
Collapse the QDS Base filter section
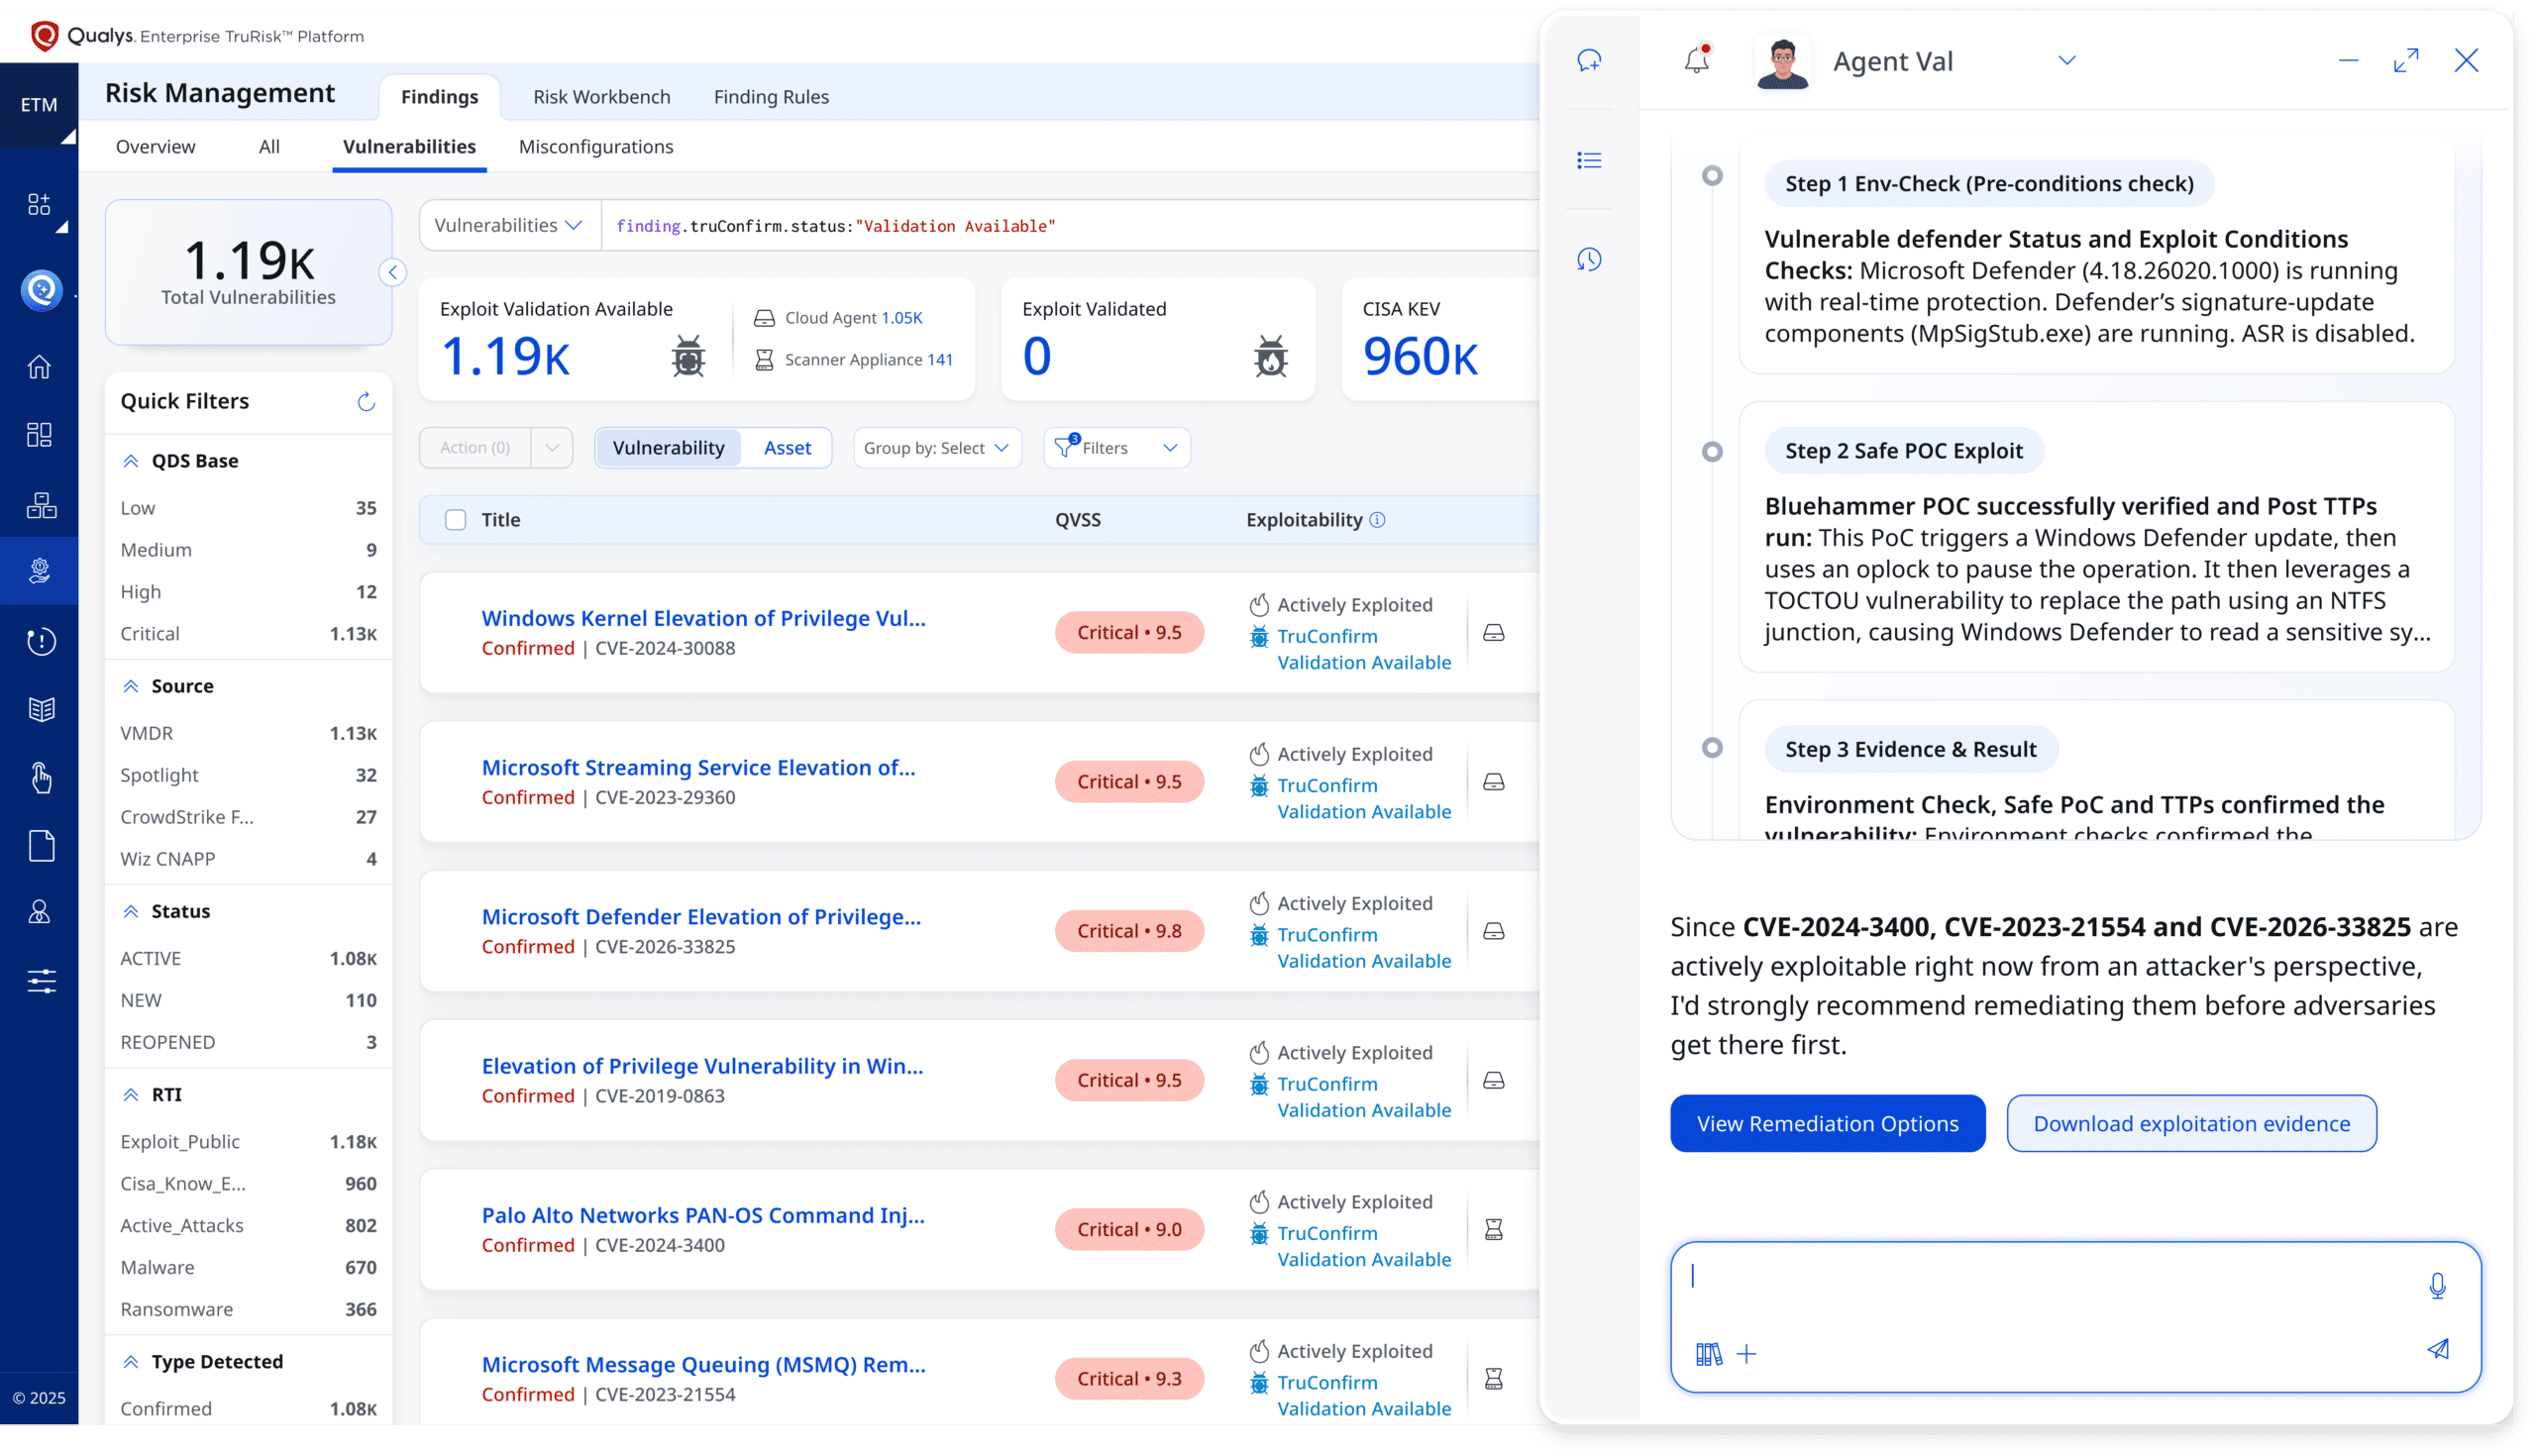(131, 461)
